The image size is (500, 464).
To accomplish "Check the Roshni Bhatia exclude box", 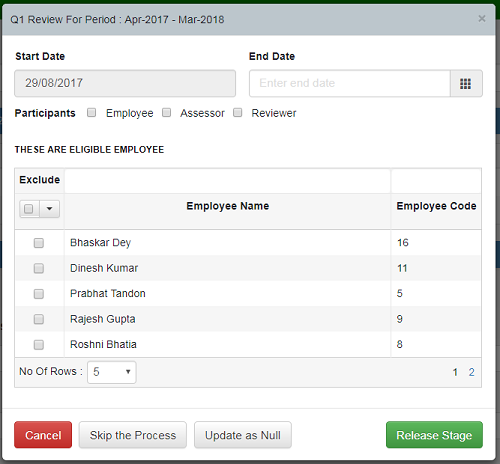I will [39, 345].
